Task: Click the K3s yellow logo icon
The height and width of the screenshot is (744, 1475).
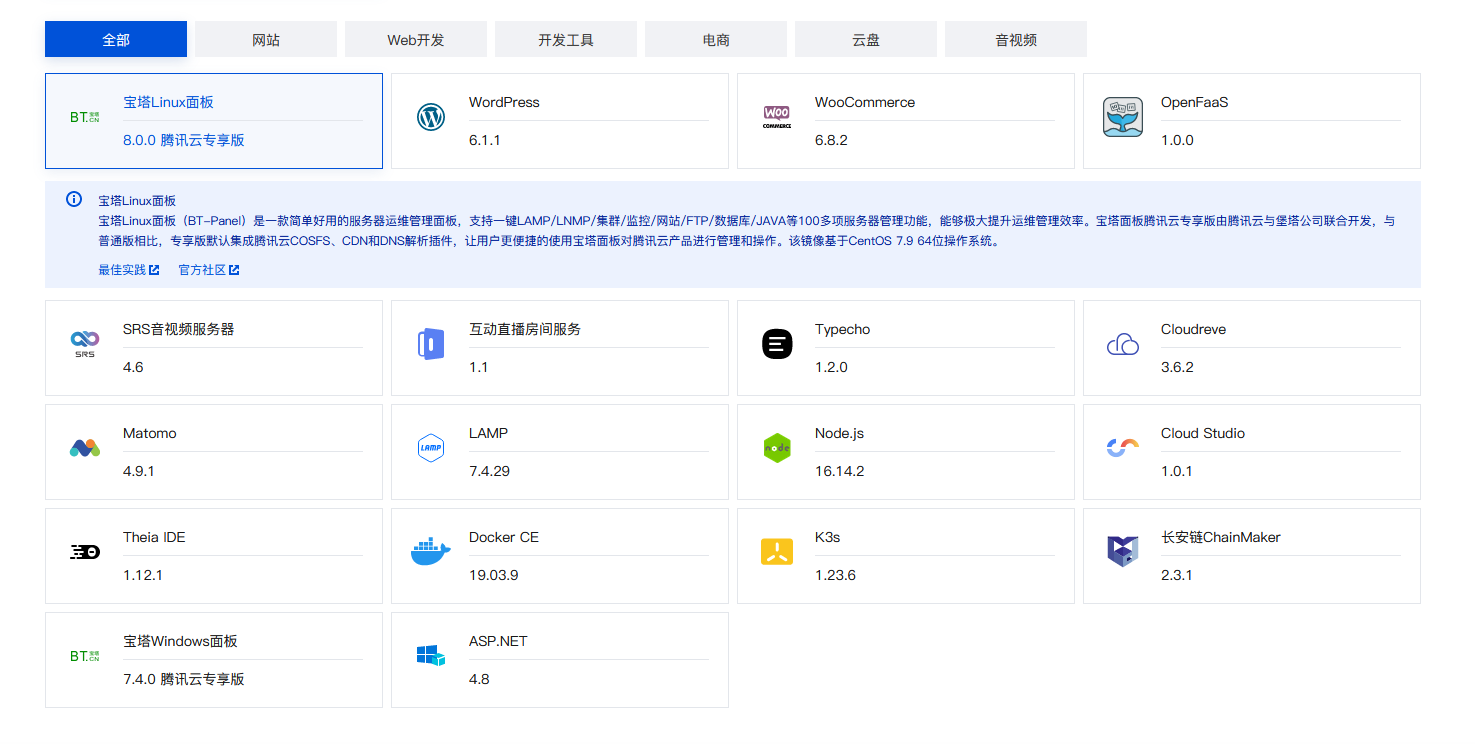Action: [777, 552]
